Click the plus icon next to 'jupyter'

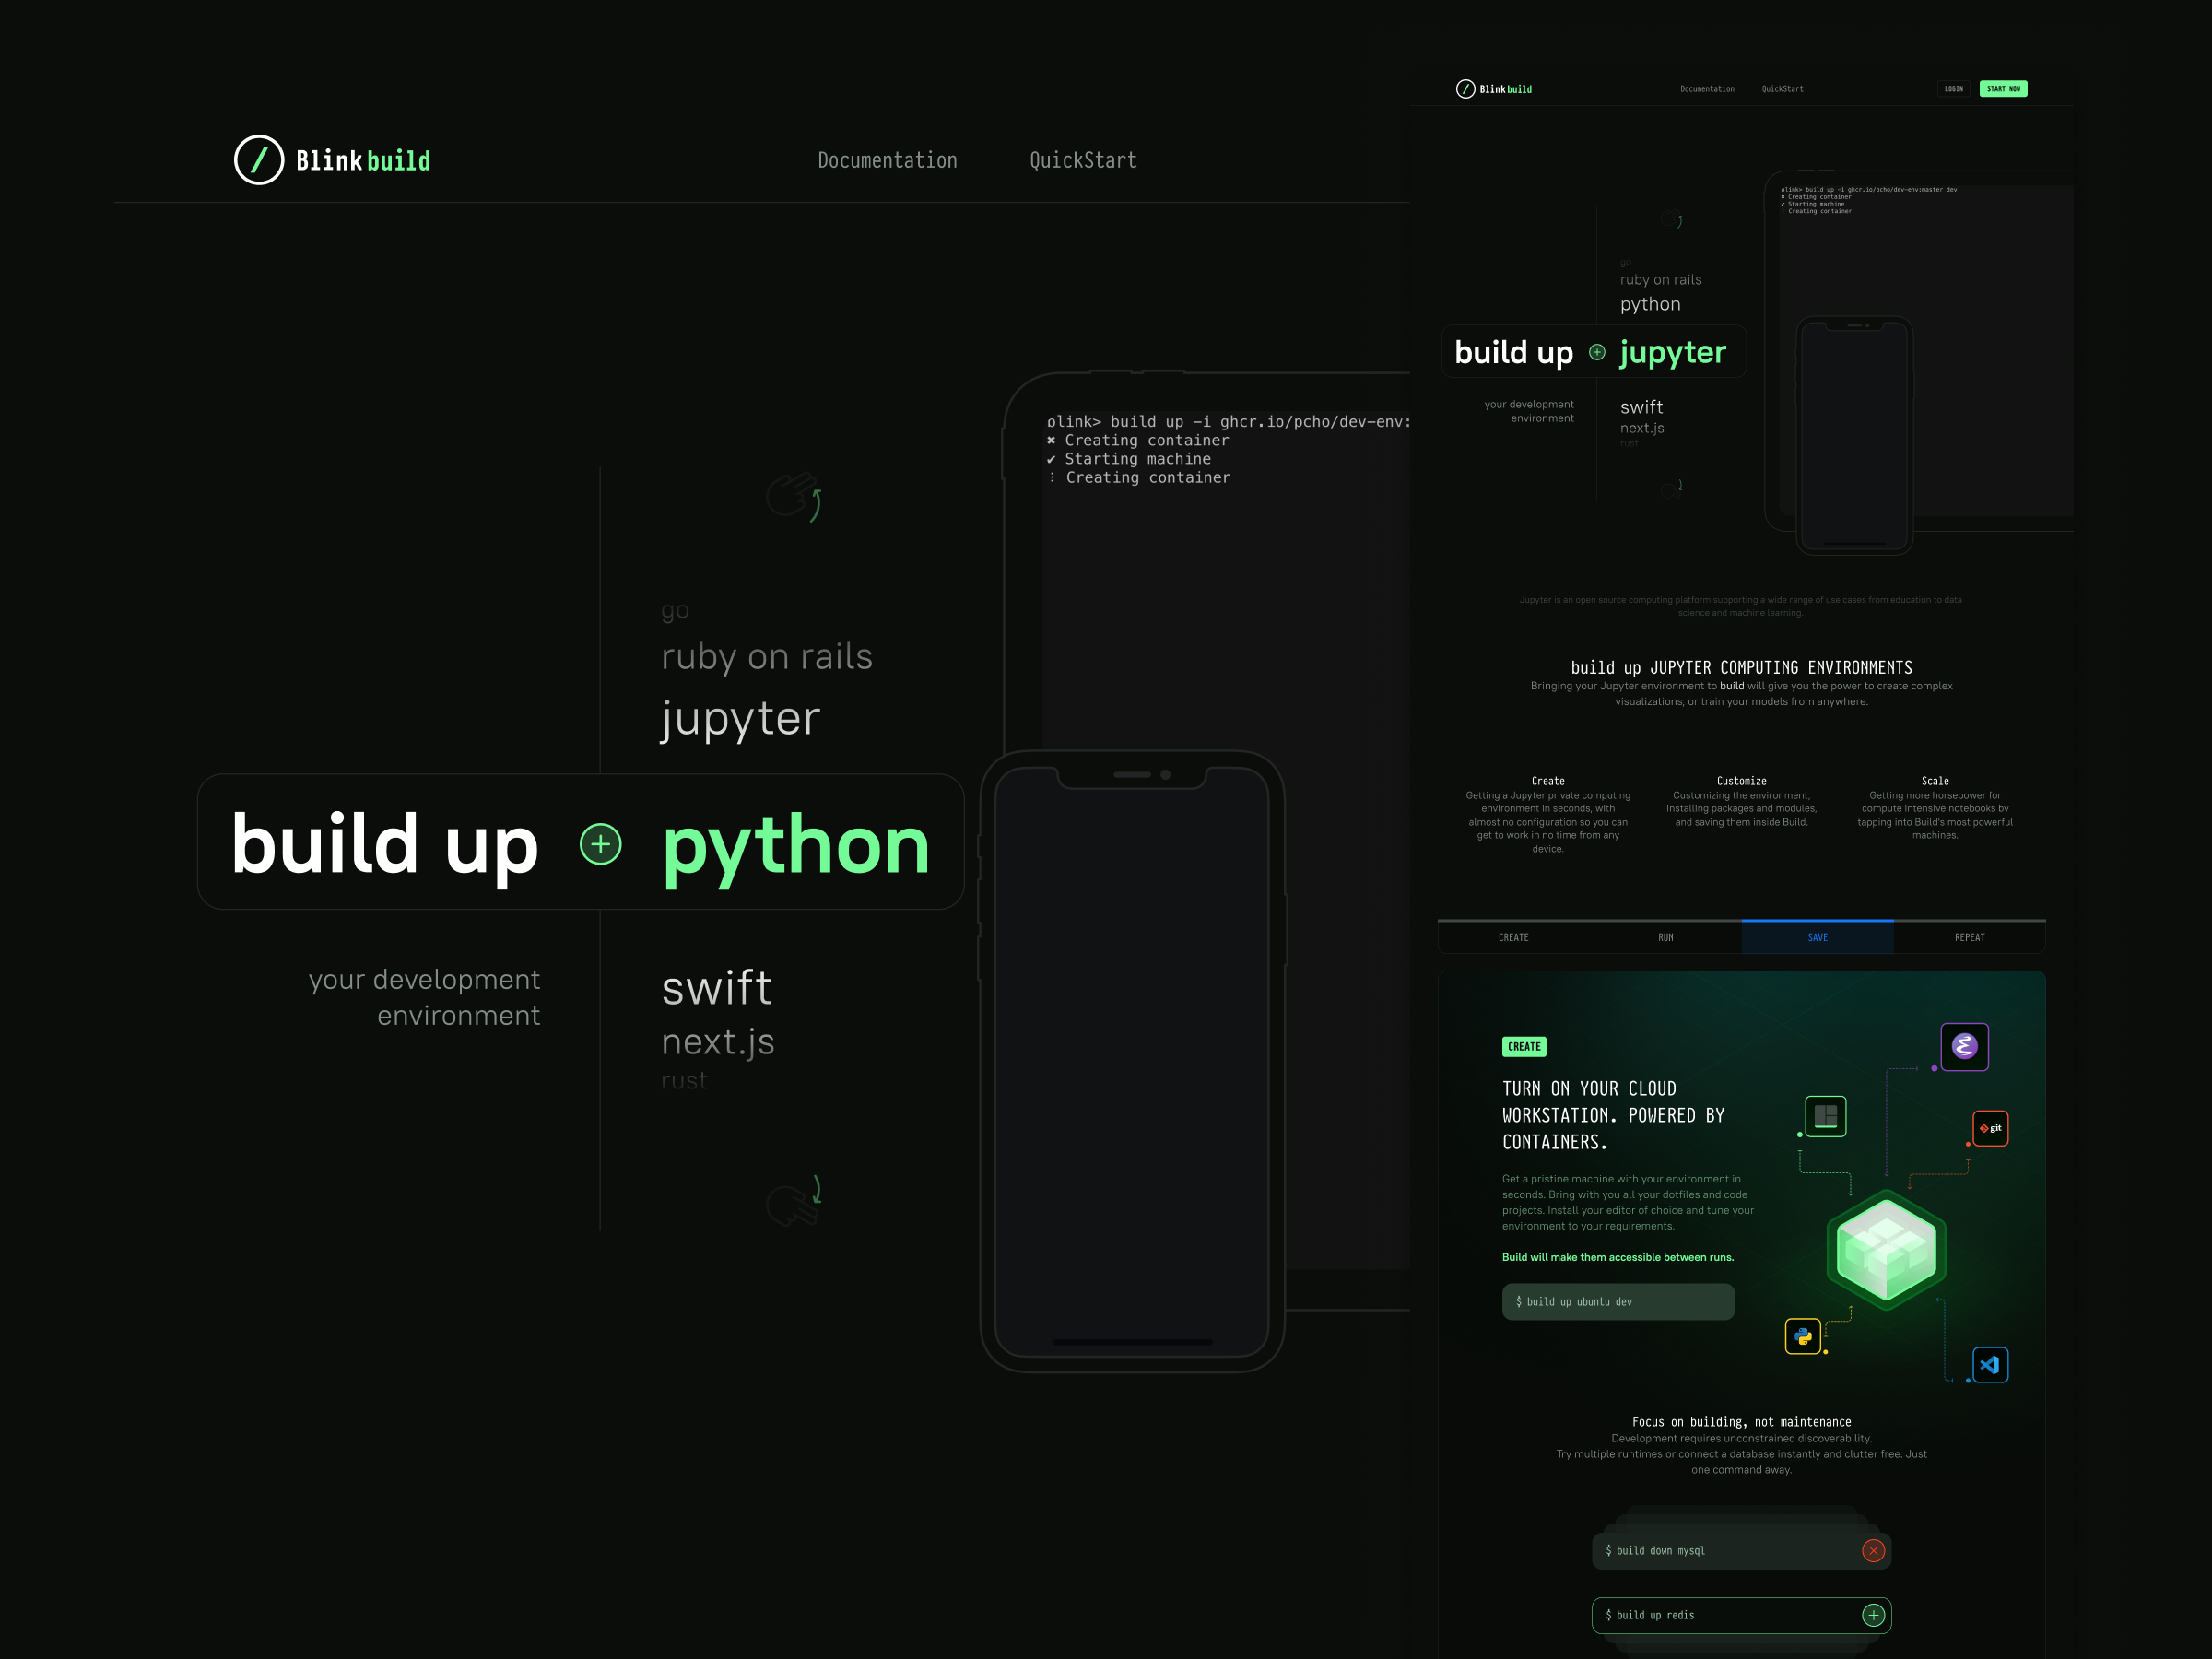tap(1596, 352)
